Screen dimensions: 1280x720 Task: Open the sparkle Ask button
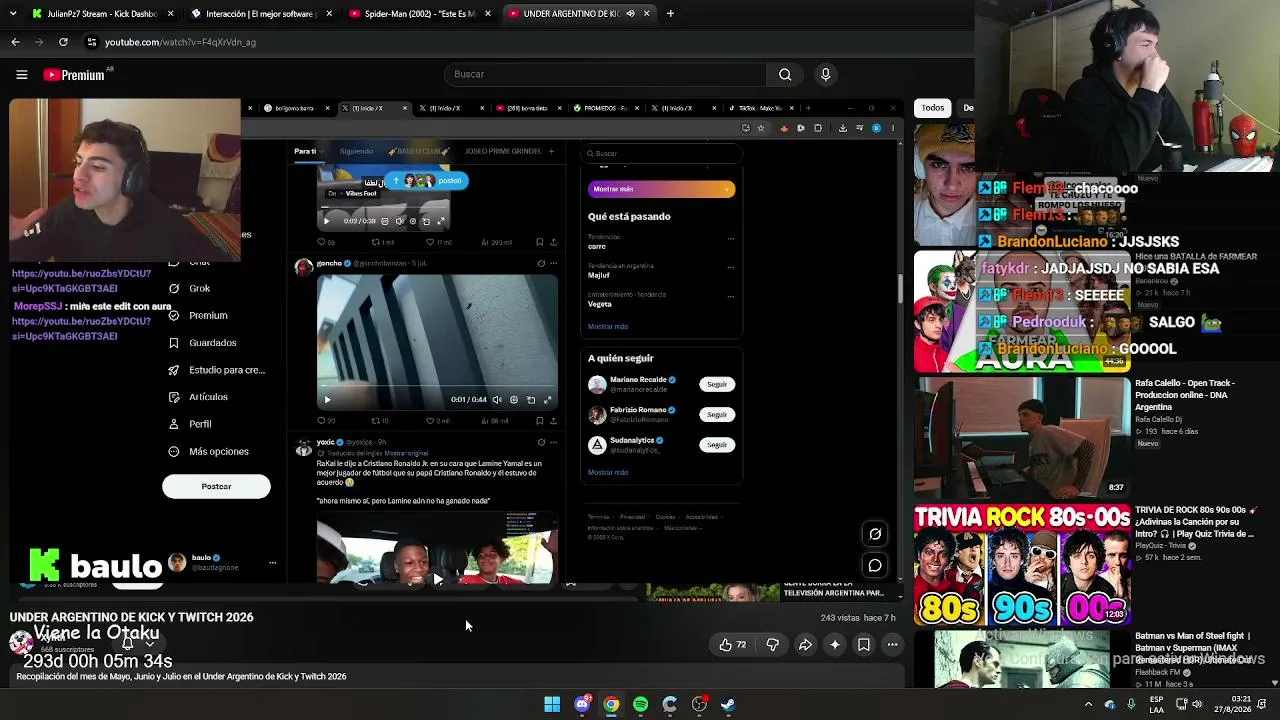pyautogui.click(x=835, y=645)
